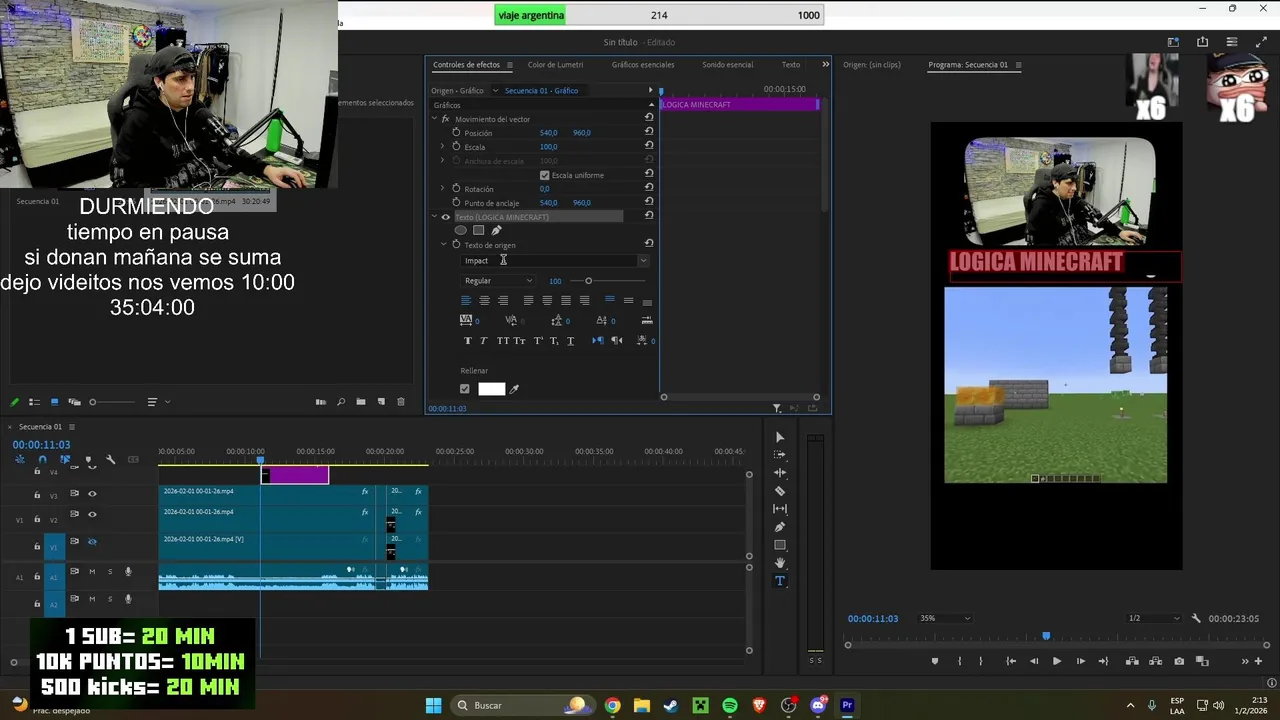Switch to Sonido esencial tab

point(728,65)
